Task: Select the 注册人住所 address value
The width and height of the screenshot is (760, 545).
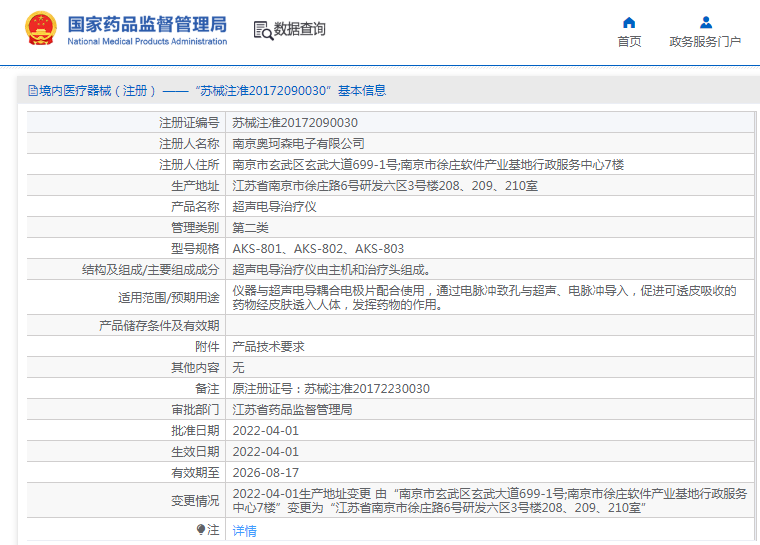Action: (428, 165)
